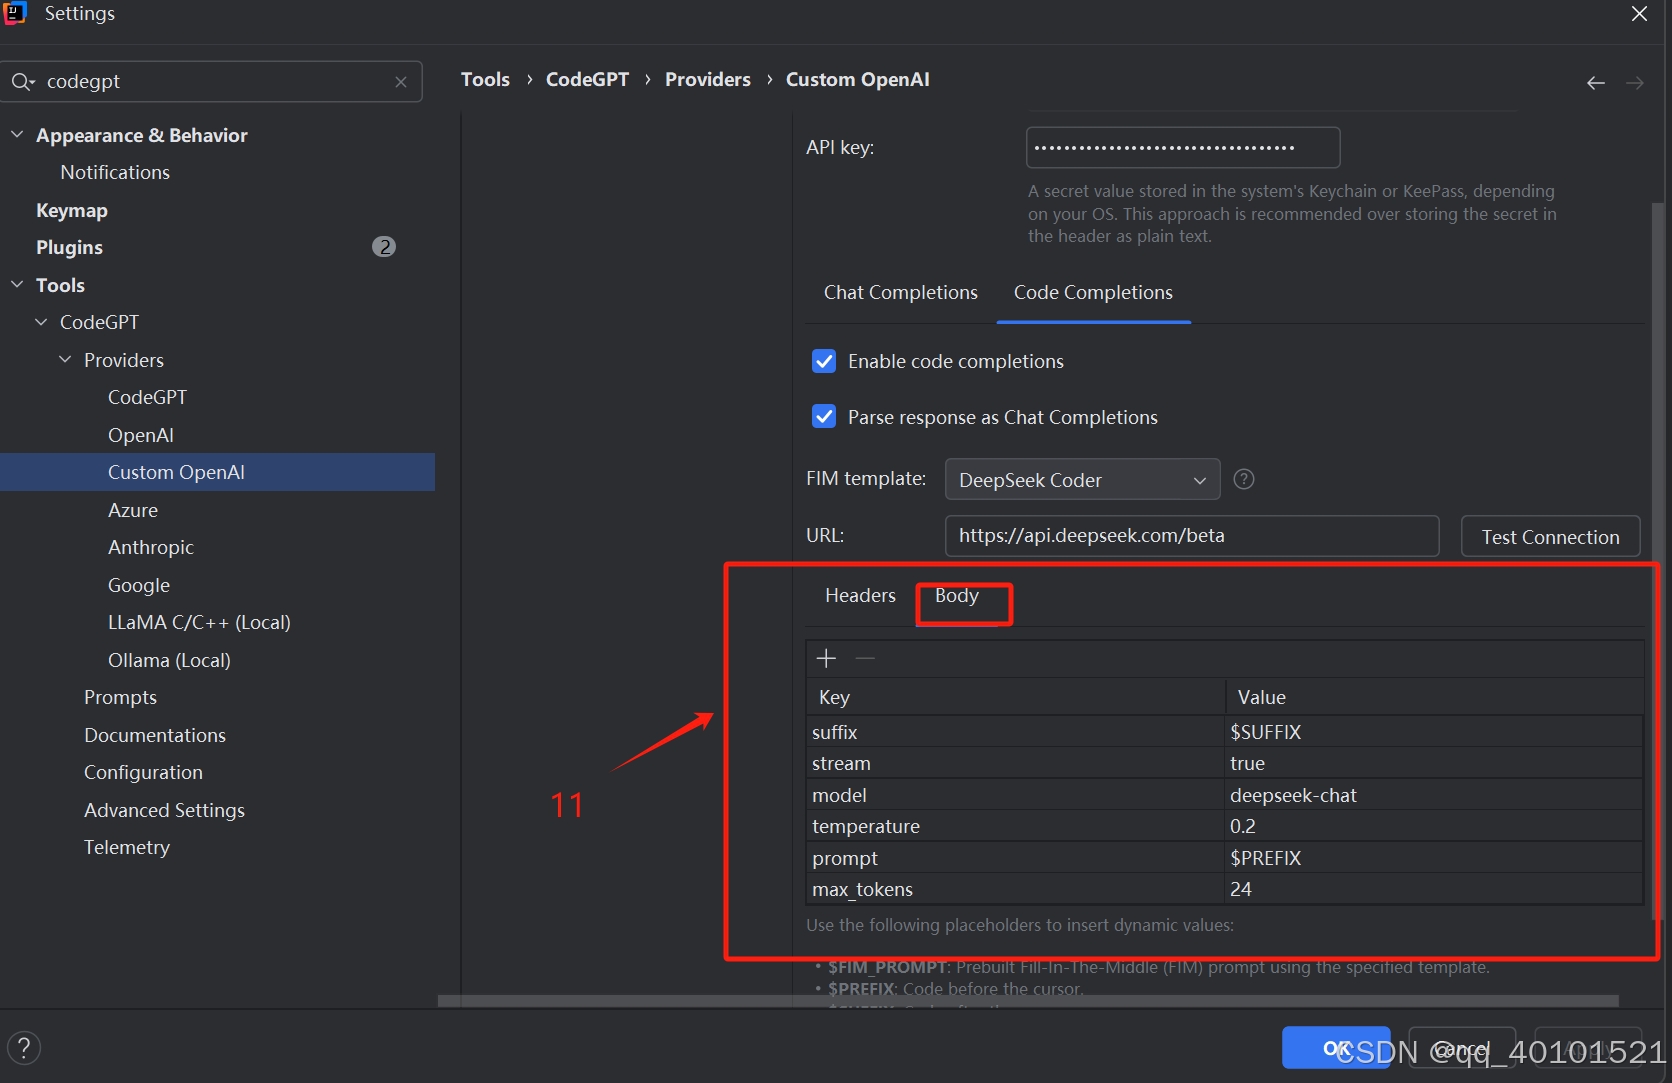
Task: Clear the codegpt search text
Action: (x=401, y=82)
